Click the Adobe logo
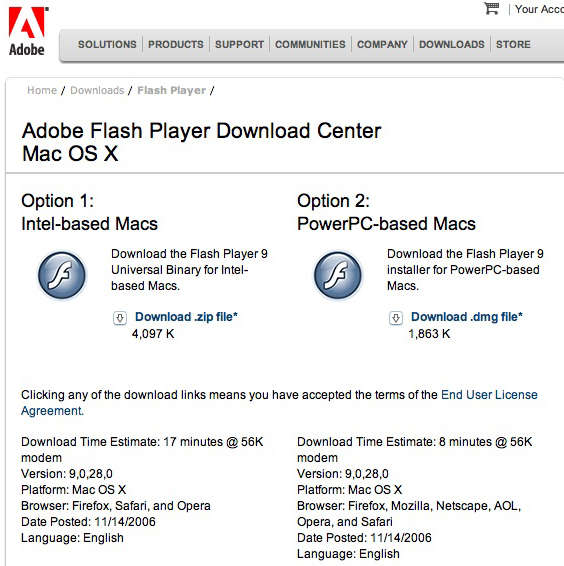This screenshot has width=564, height=566. point(28,32)
